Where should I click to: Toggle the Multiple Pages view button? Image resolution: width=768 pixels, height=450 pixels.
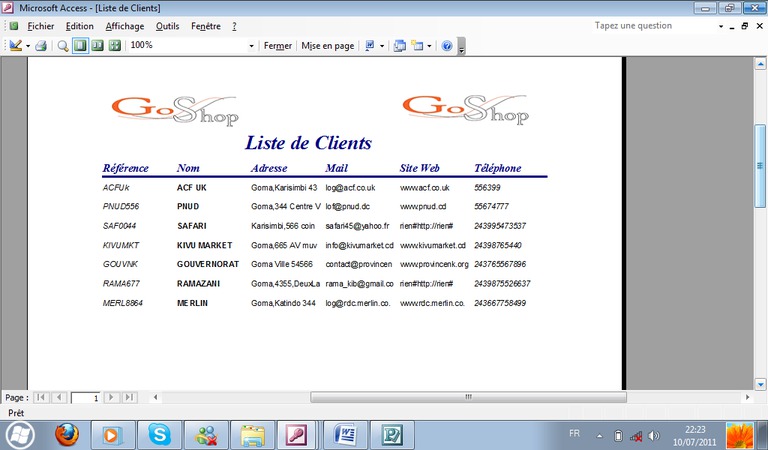[x=115, y=46]
